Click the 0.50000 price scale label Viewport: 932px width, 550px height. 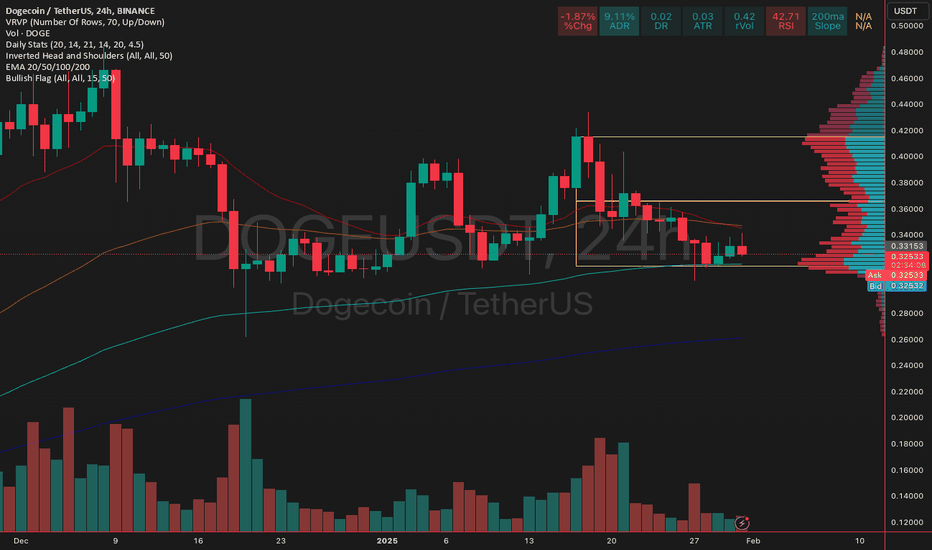(907, 26)
